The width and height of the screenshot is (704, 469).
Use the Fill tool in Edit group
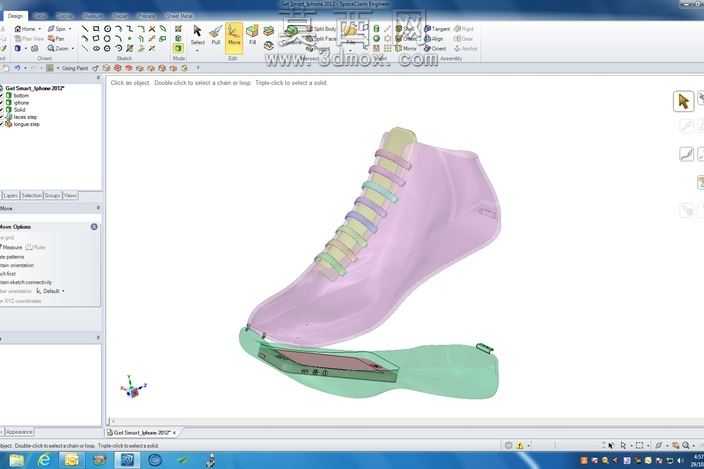[x=252, y=36]
